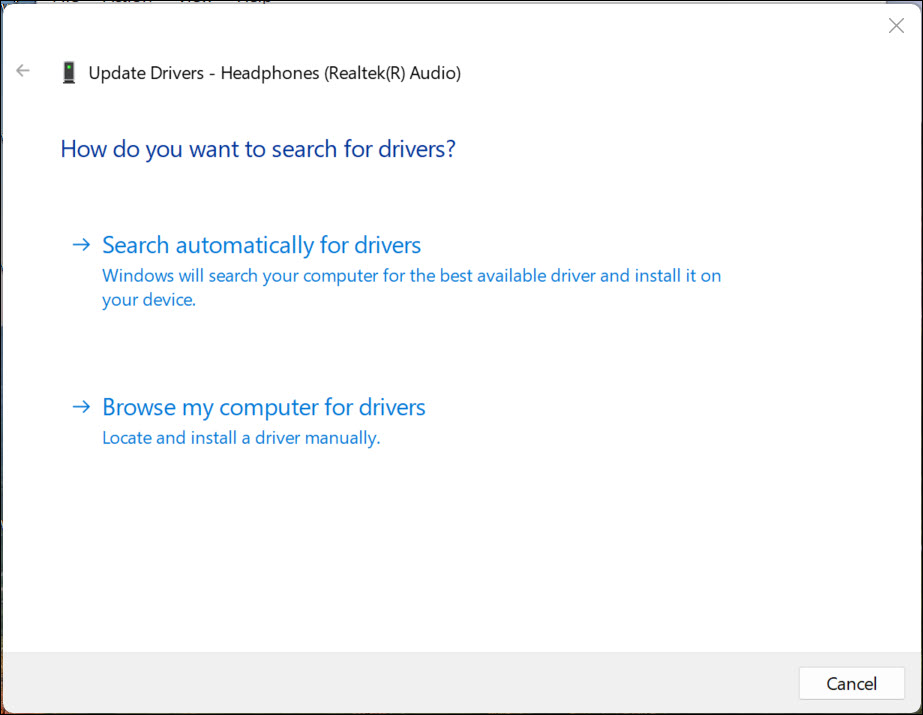Click the headphones device icon in the title
Viewport: 923px width, 715px height.
pos(68,72)
